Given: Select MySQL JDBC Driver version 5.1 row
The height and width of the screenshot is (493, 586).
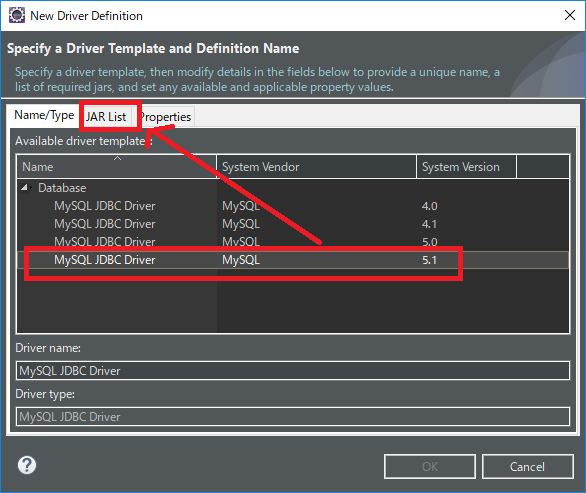Looking at the screenshot, I should click(x=293, y=260).
